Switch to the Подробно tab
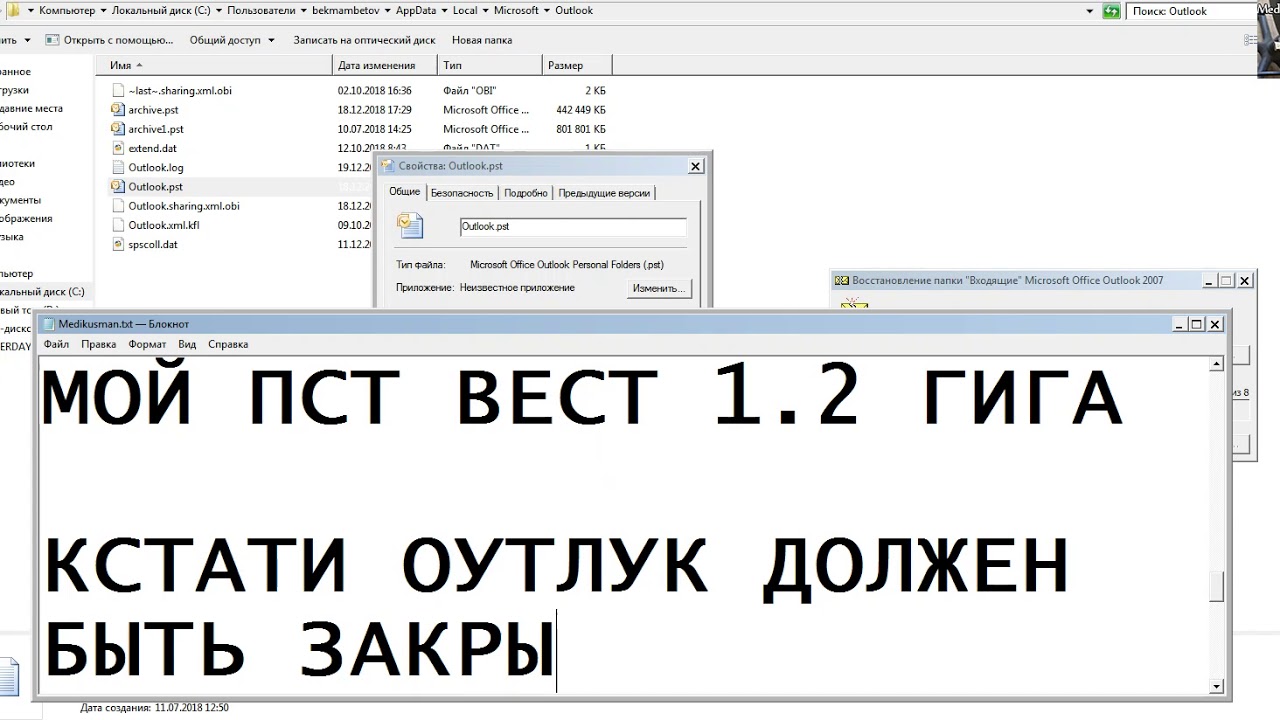The height and width of the screenshot is (720, 1280). click(526, 193)
